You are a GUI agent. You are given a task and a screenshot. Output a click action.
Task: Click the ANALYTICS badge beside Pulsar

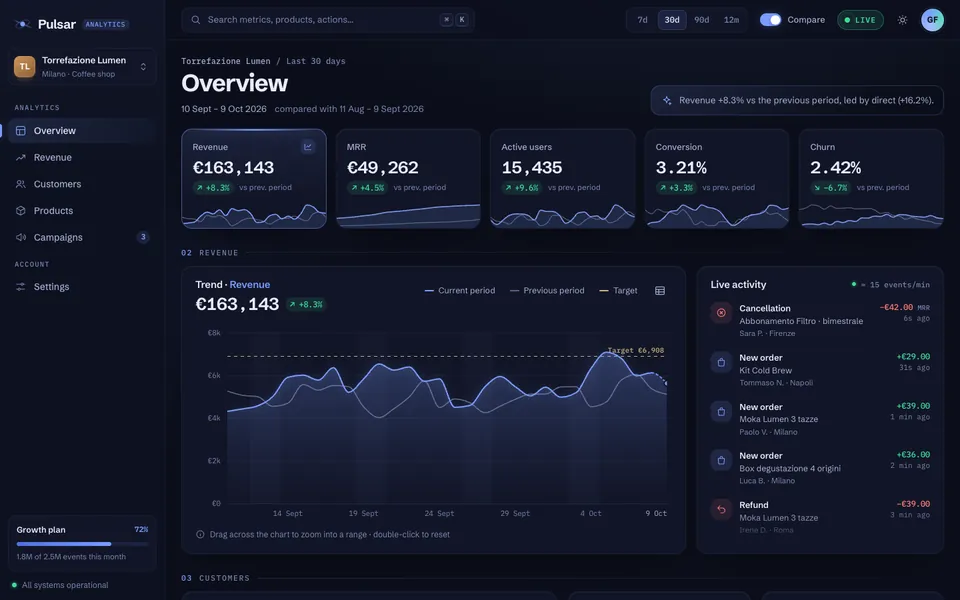pos(105,24)
